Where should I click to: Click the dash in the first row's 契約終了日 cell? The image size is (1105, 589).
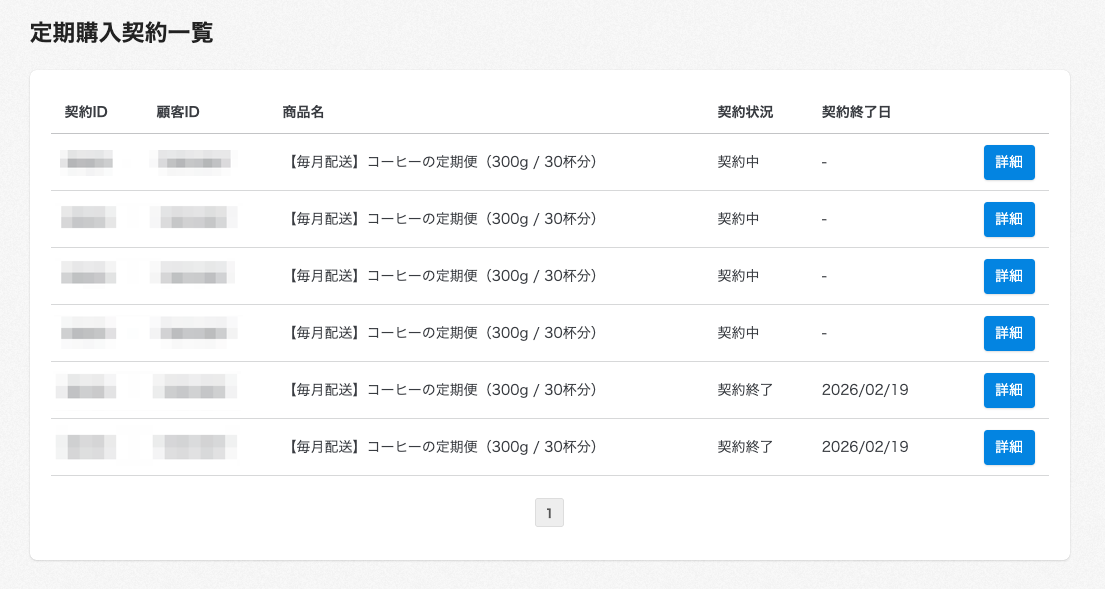[x=822, y=162]
